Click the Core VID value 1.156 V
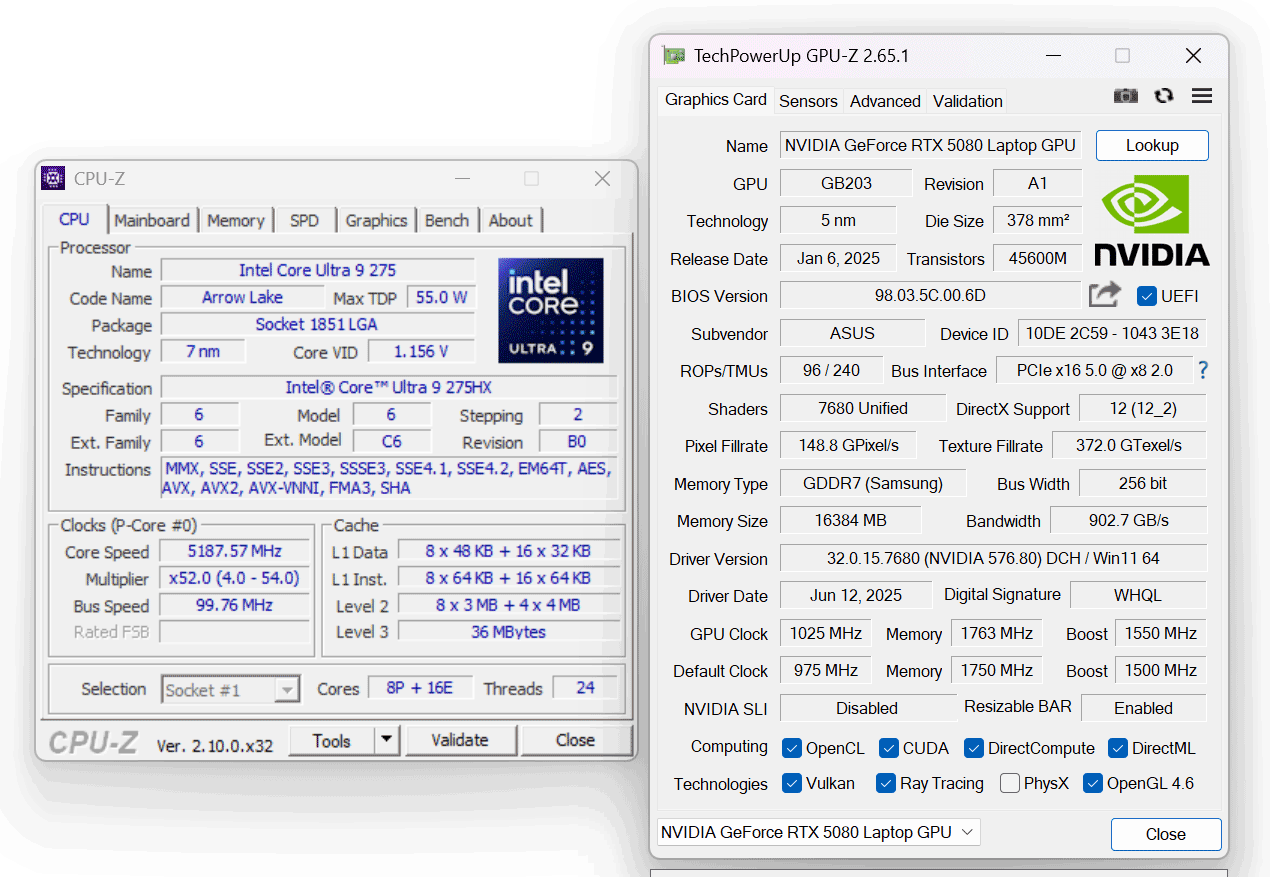 421,351
